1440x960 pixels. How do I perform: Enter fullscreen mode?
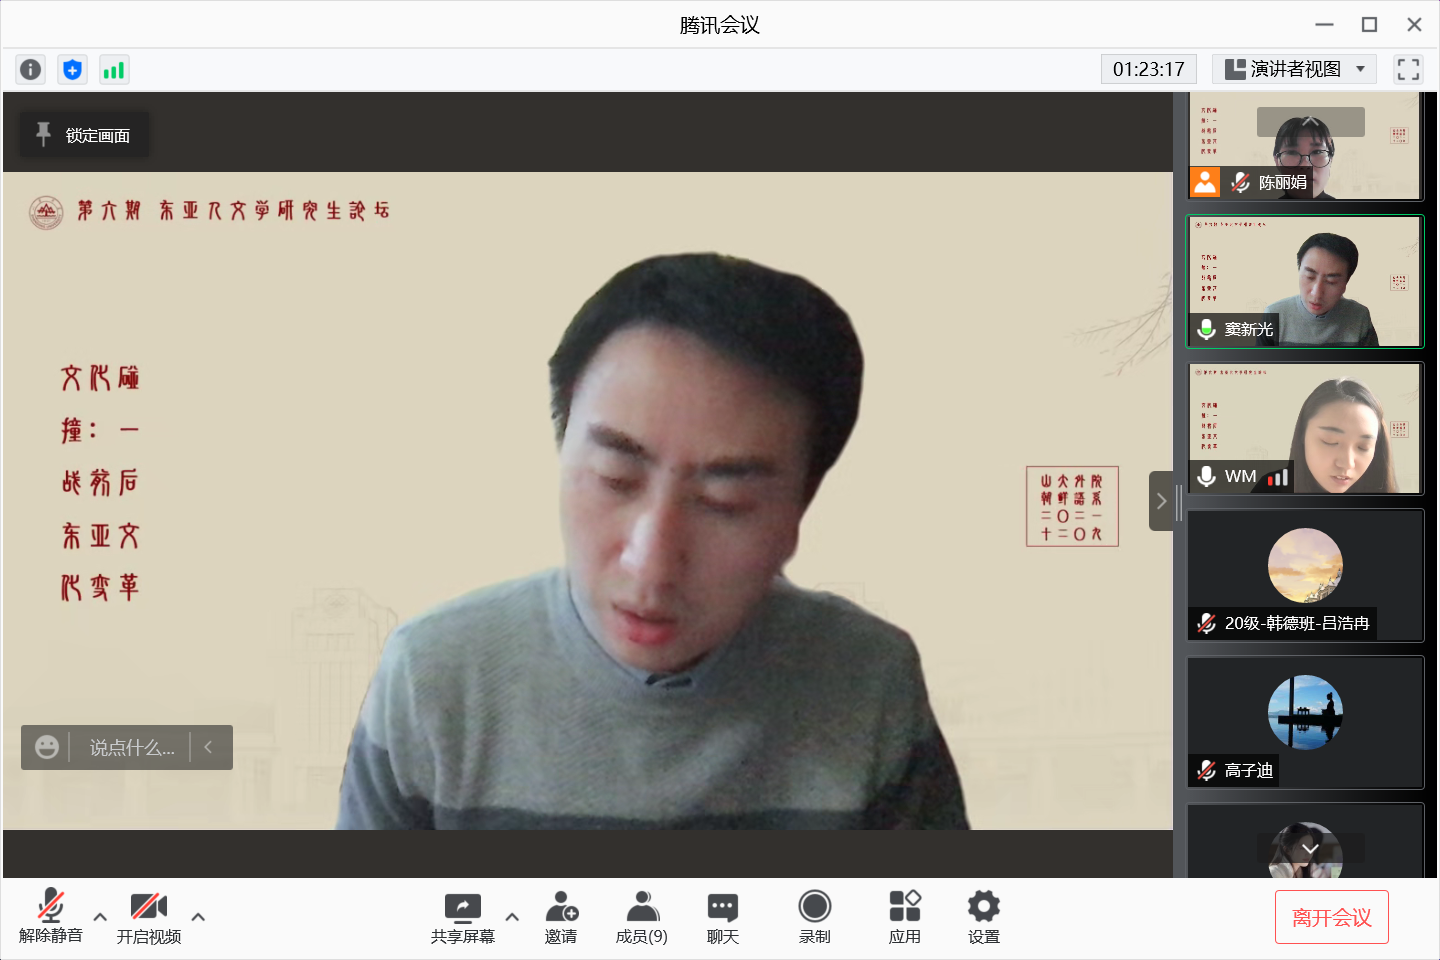coord(1408,69)
